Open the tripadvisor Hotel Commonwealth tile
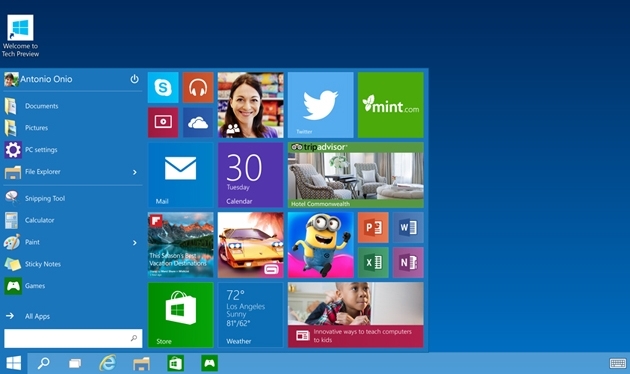630x374 pixels. [x=356, y=175]
